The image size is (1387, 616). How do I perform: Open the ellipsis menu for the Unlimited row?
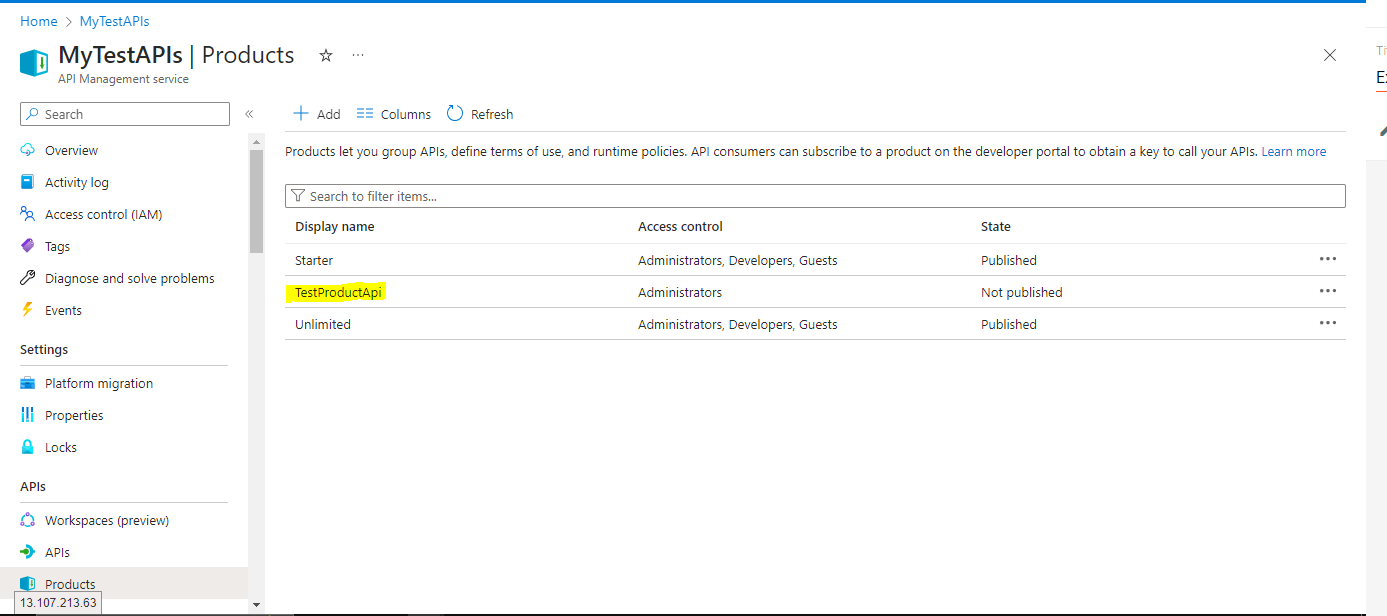coord(1328,323)
